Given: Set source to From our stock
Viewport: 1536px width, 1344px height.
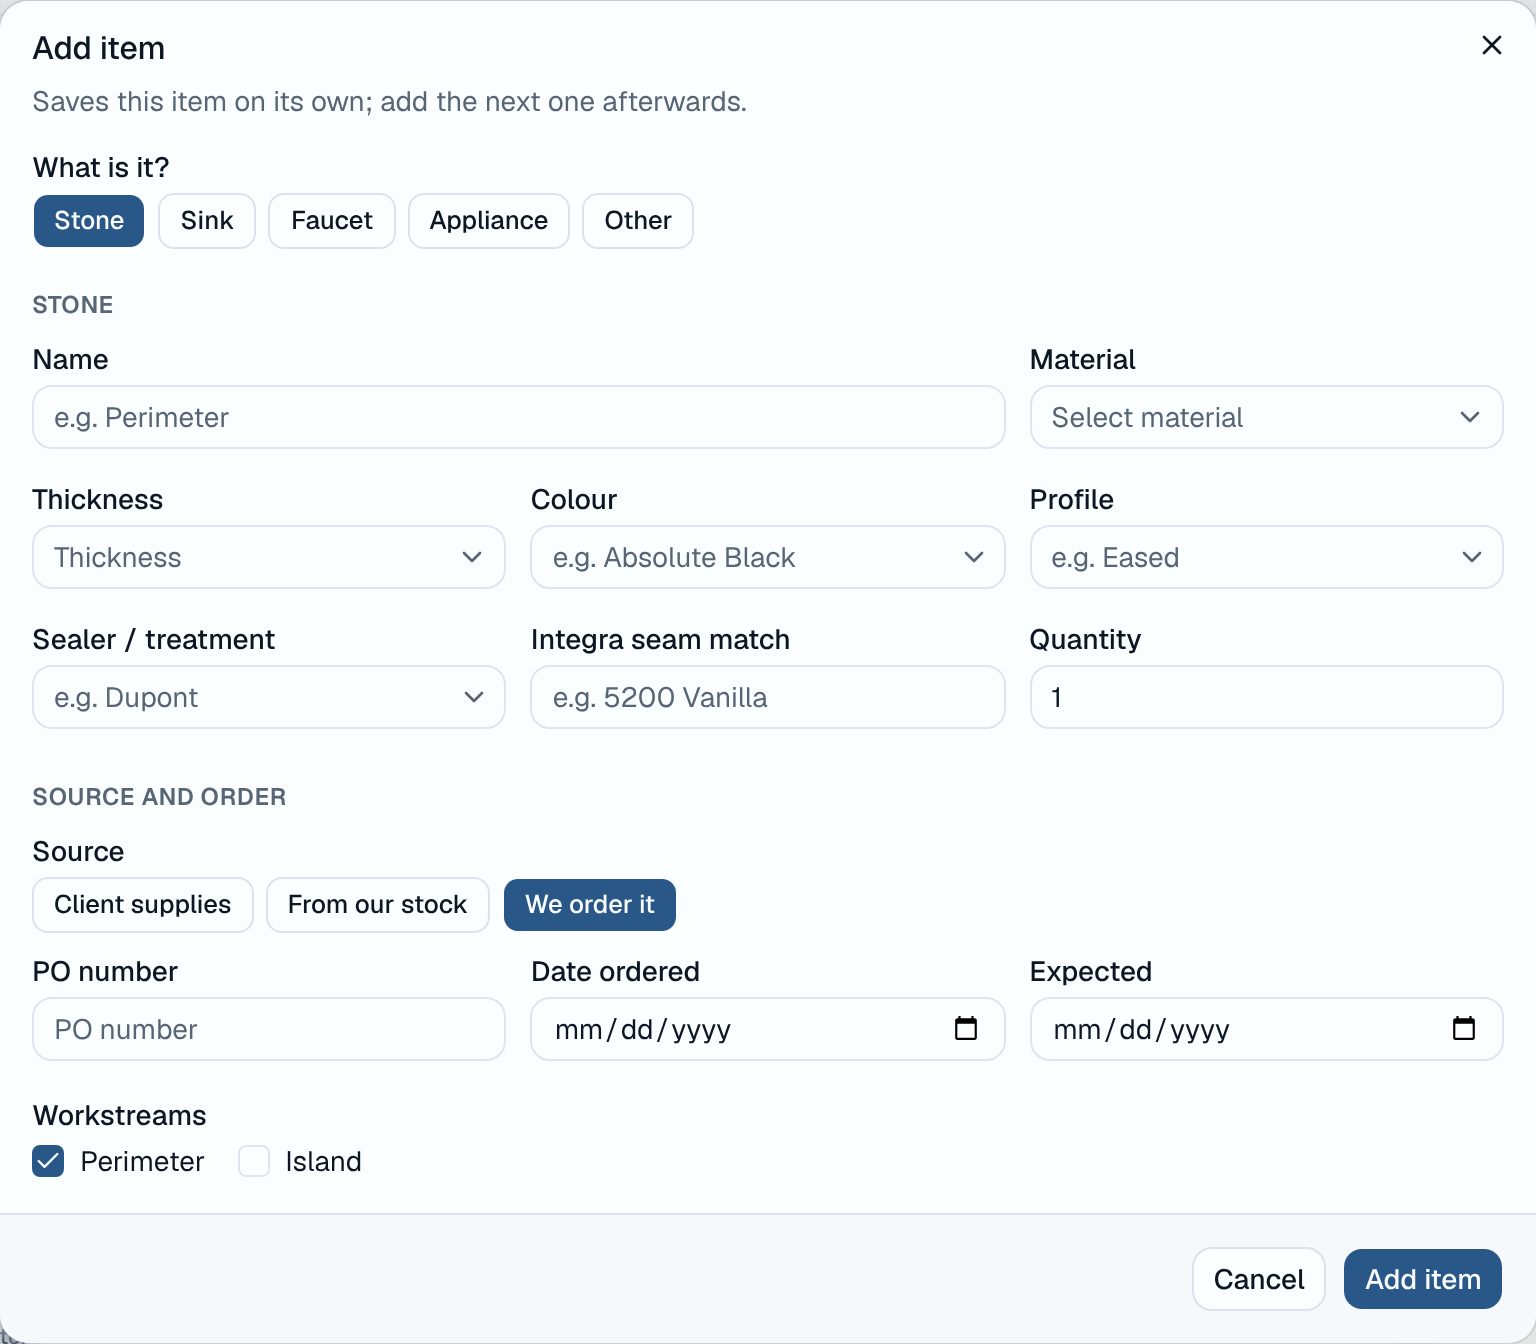Looking at the screenshot, I should [378, 905].
